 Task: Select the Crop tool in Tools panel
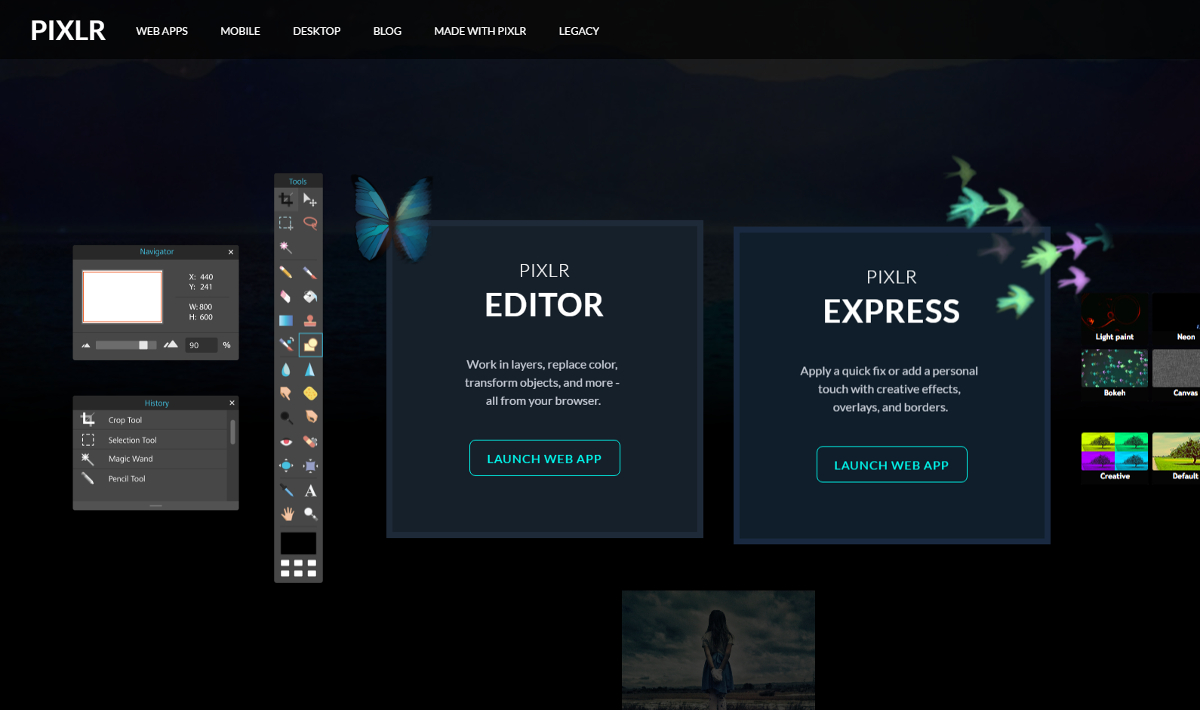click(286, 200)
